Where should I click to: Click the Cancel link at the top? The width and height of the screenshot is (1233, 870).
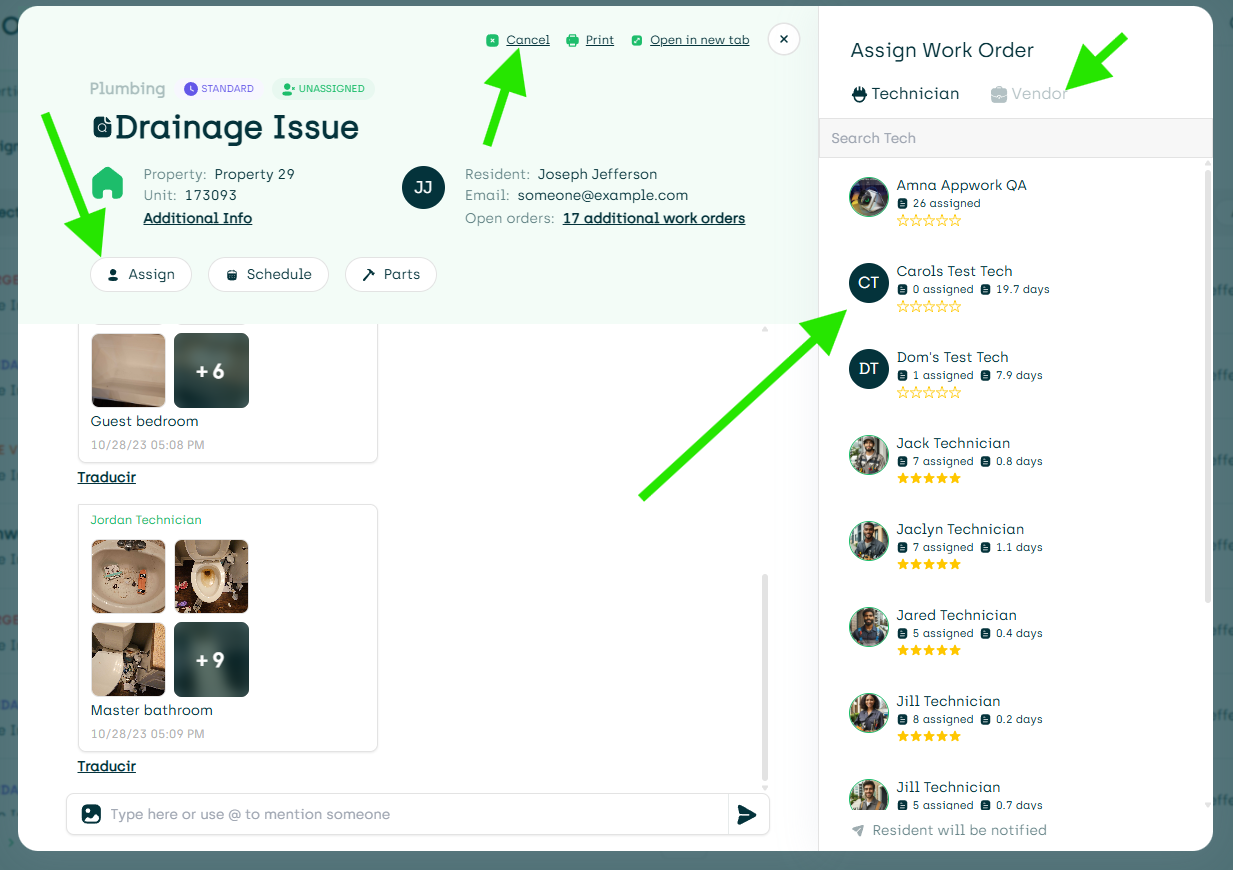pyautogui.click(x=529, y=39)
